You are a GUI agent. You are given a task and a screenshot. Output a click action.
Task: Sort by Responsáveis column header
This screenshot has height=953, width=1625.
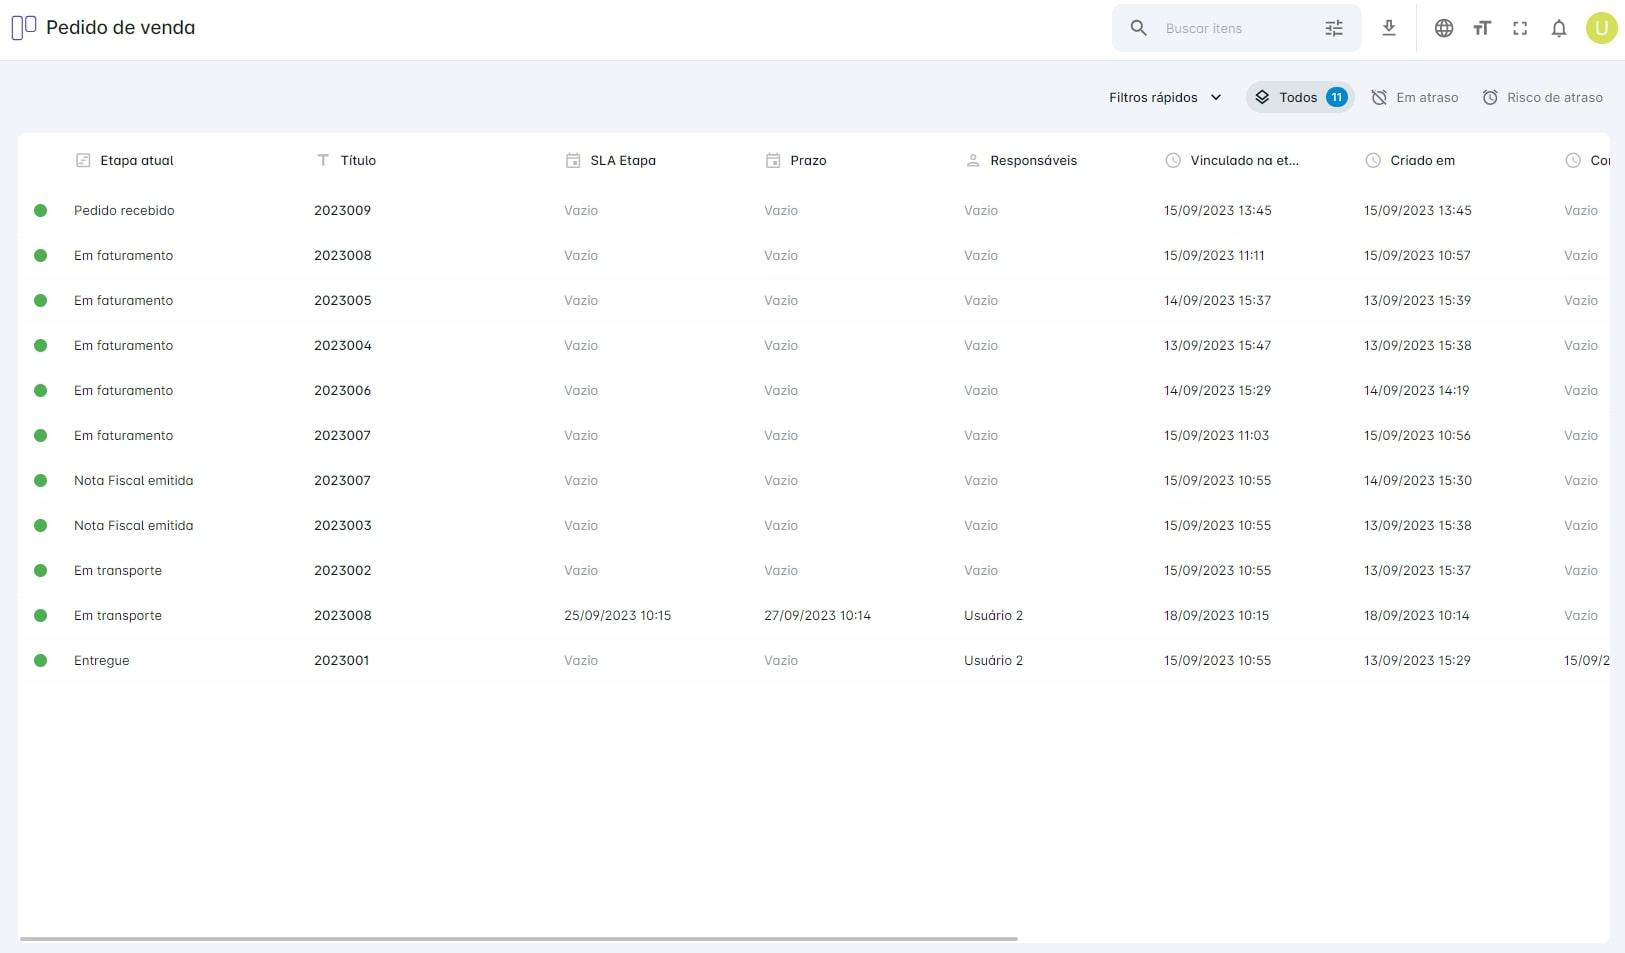(x=1033, y=160)
